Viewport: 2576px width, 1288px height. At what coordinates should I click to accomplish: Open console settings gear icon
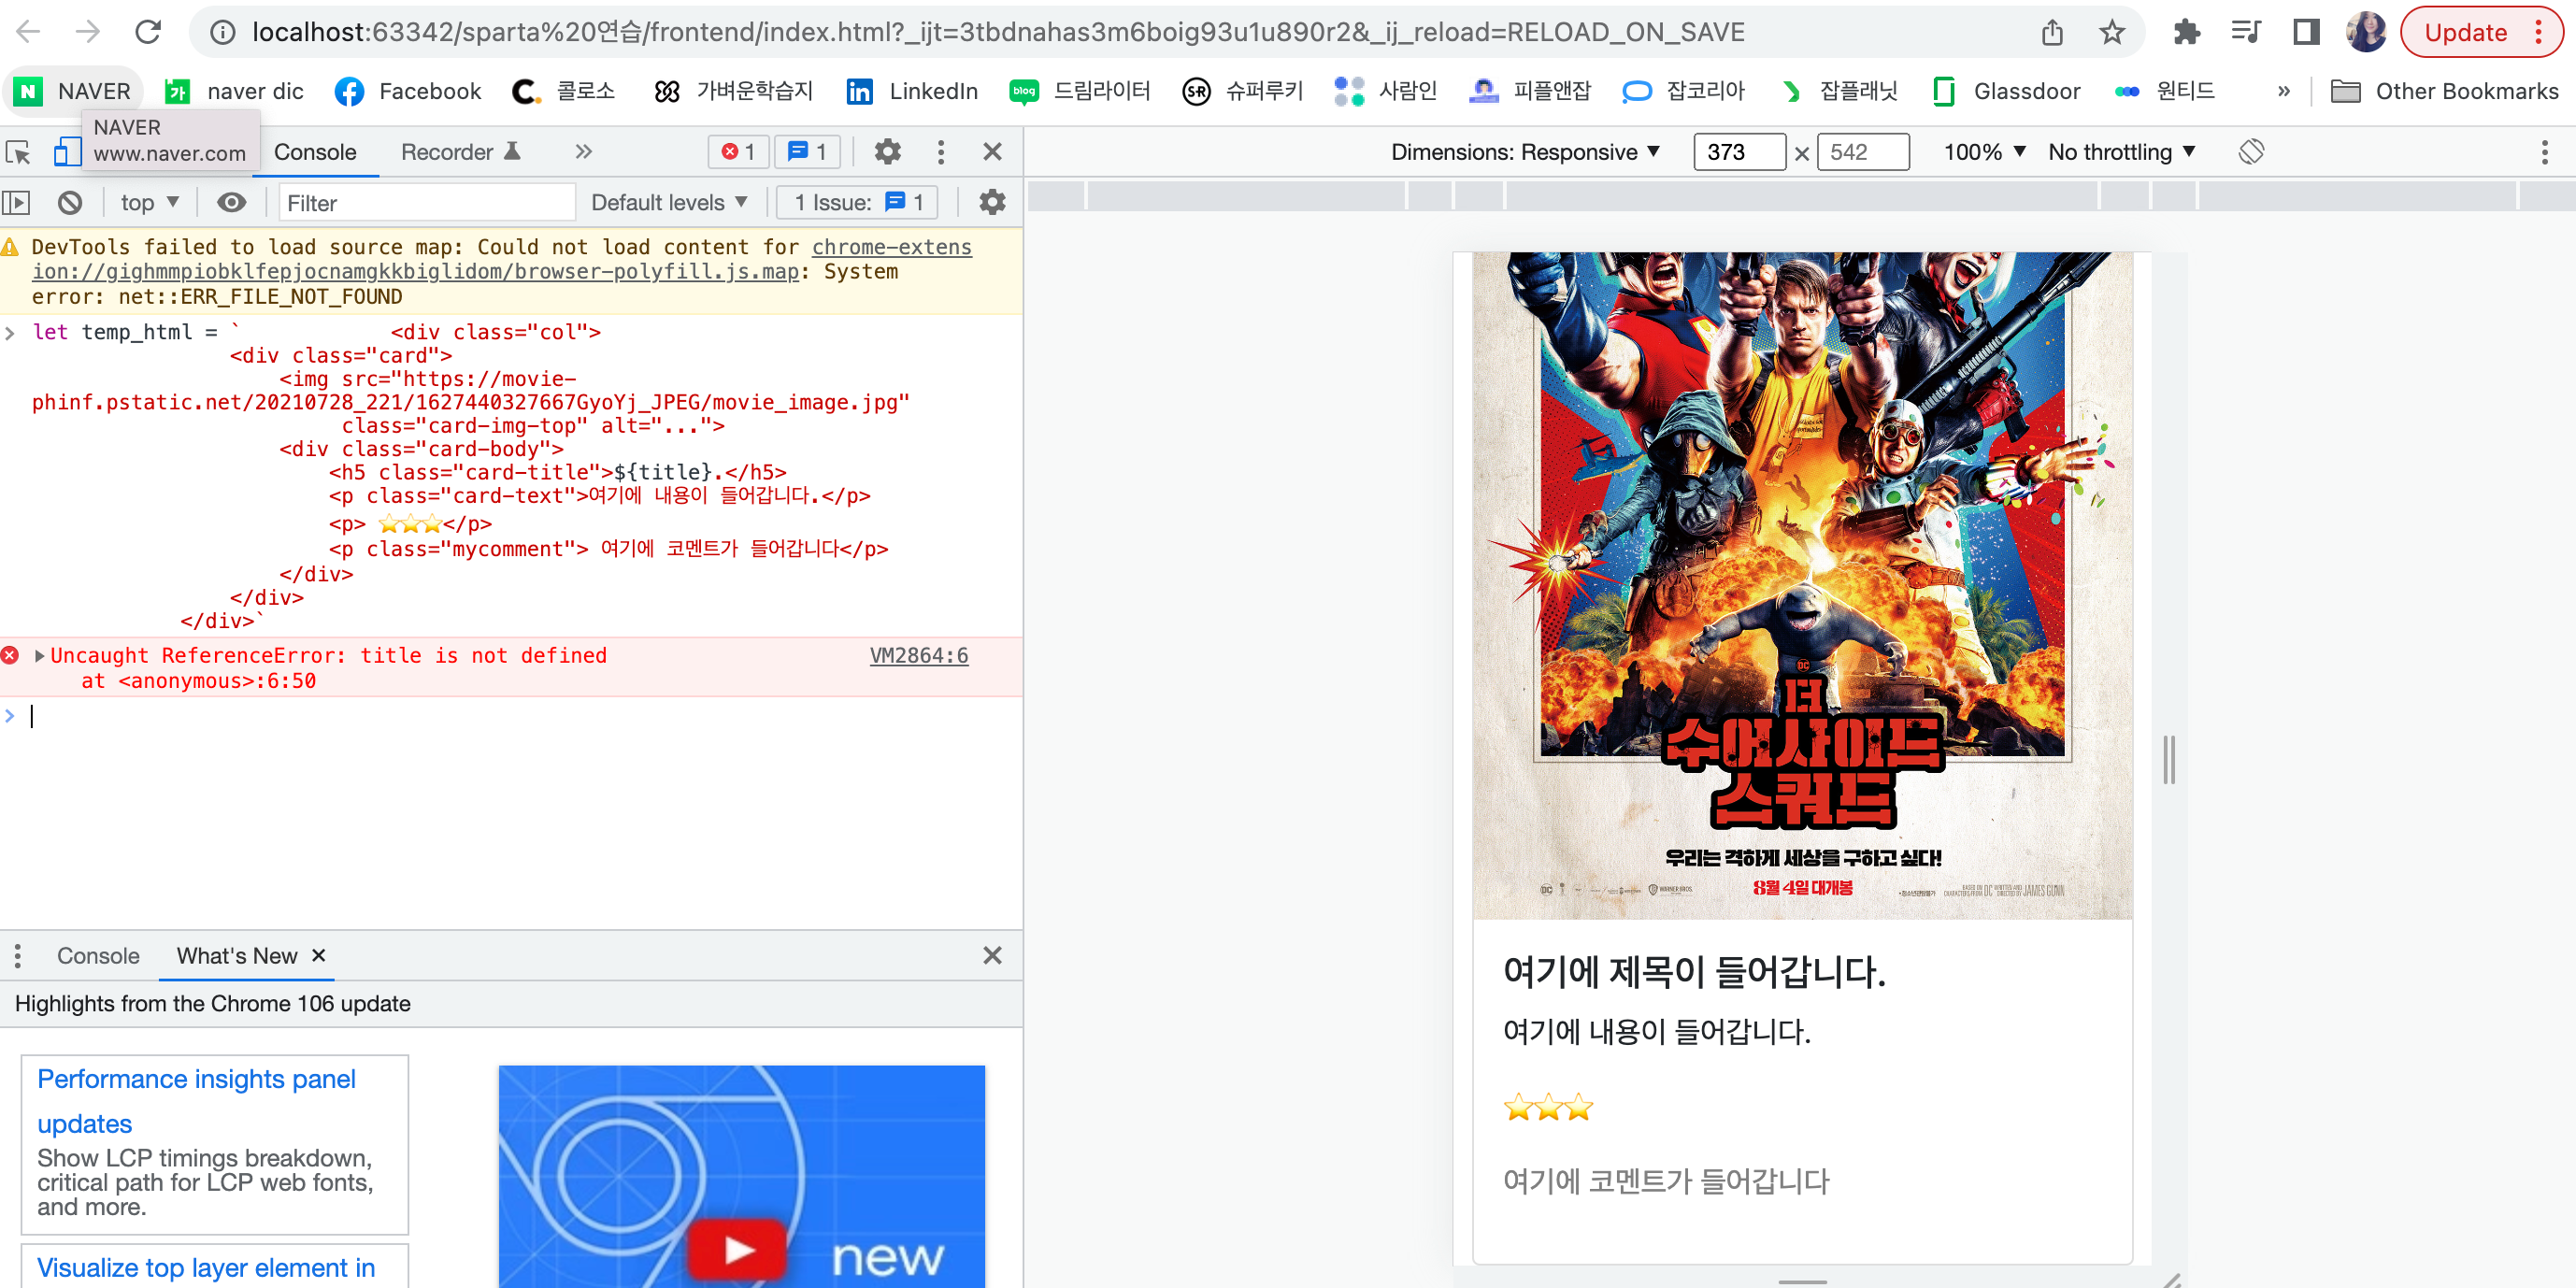tap(991, 203)
